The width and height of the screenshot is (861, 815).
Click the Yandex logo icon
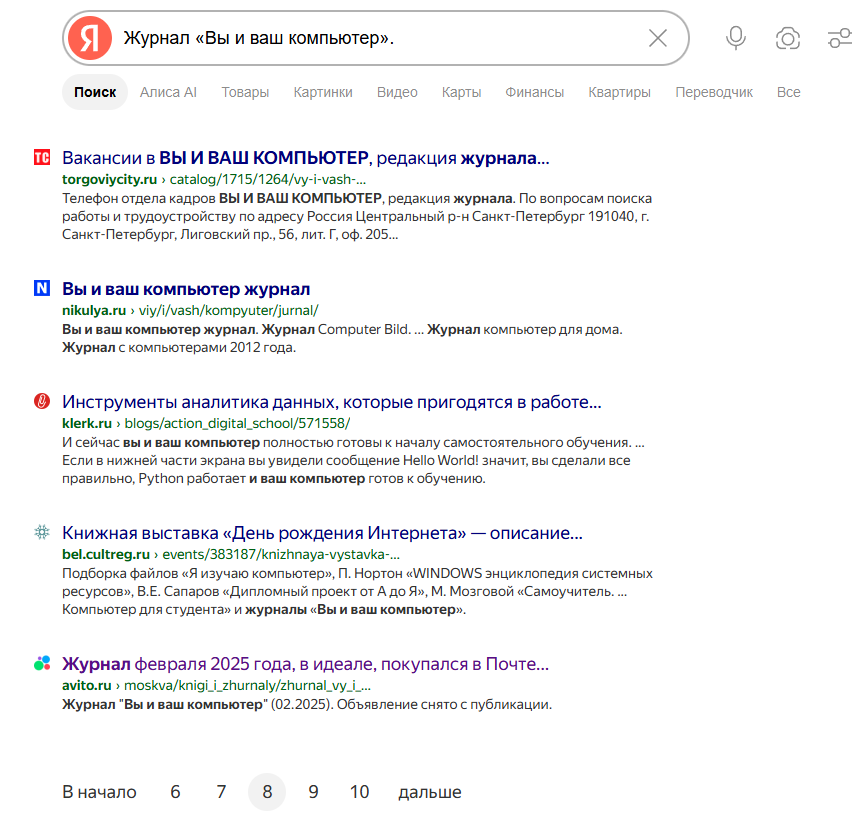[90, 38]
